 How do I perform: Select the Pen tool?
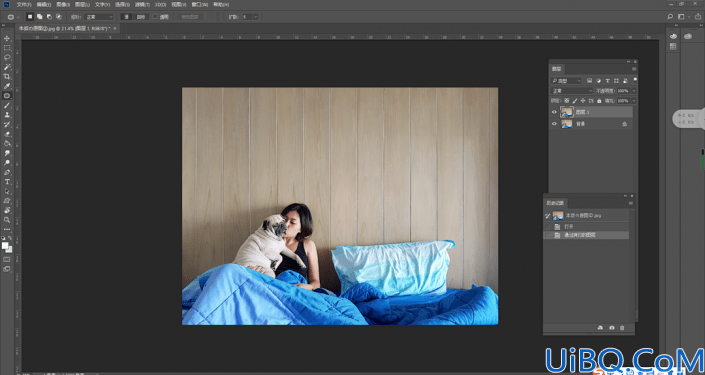[x=7, y=172]
